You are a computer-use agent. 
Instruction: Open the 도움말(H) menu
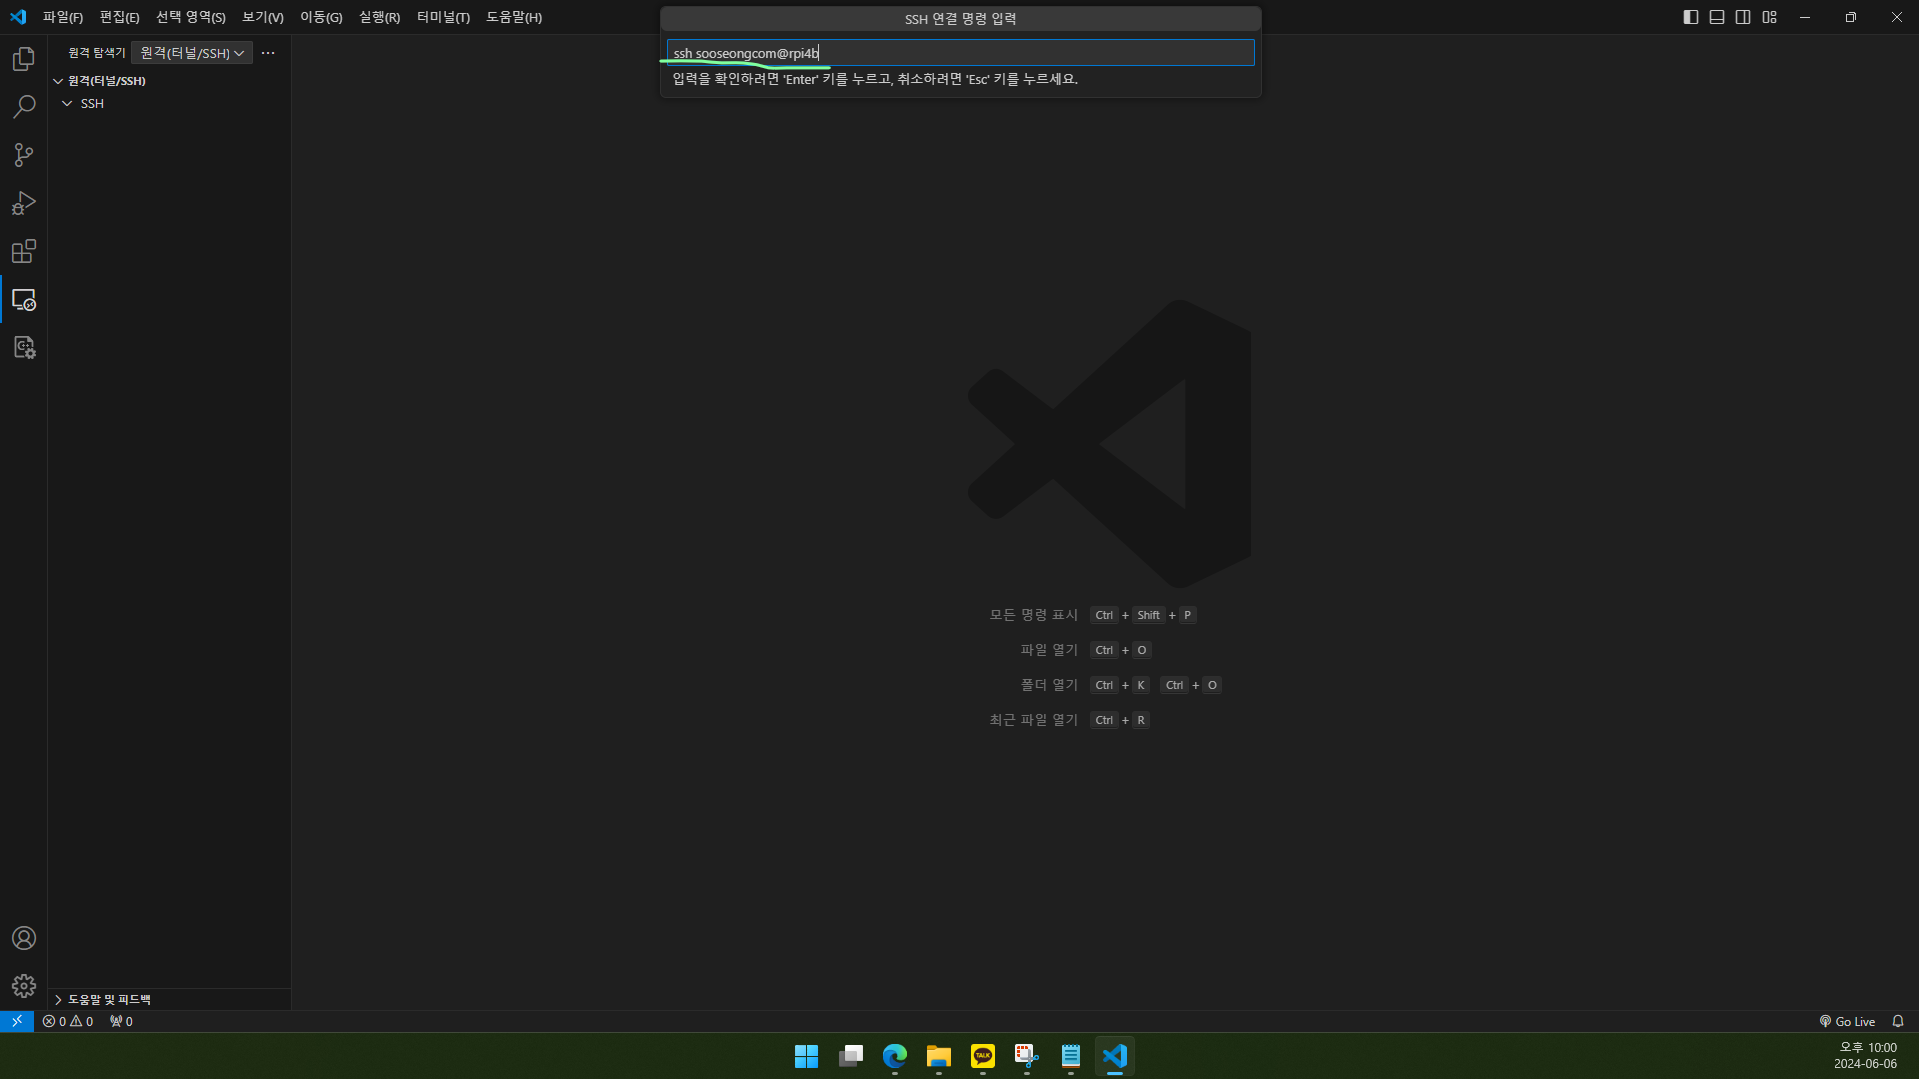(x=514, y=17)
